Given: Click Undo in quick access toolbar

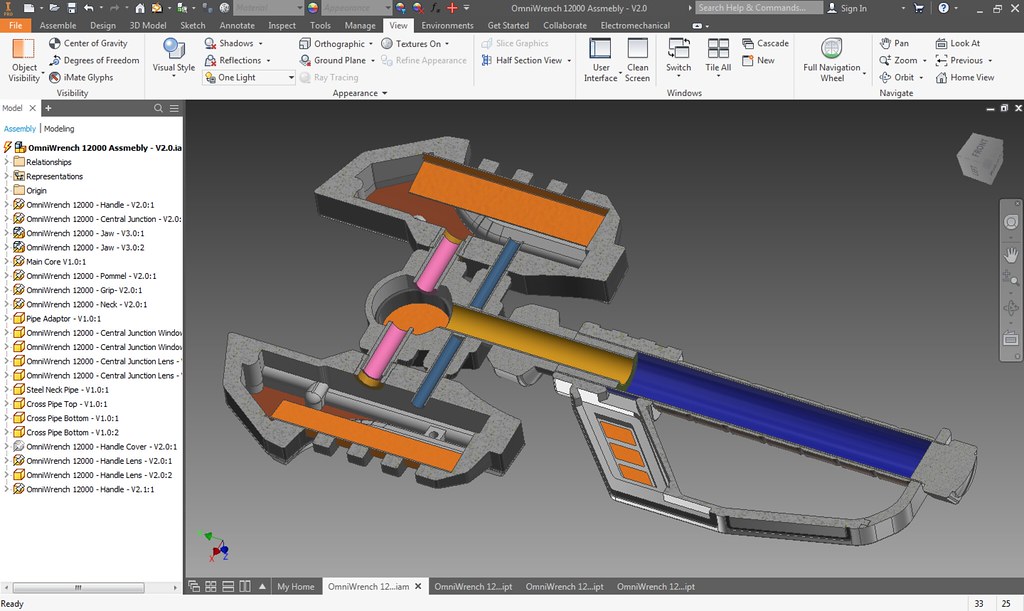Looking at the screenshot, I should pyautogui.click(x=88, y=8).
